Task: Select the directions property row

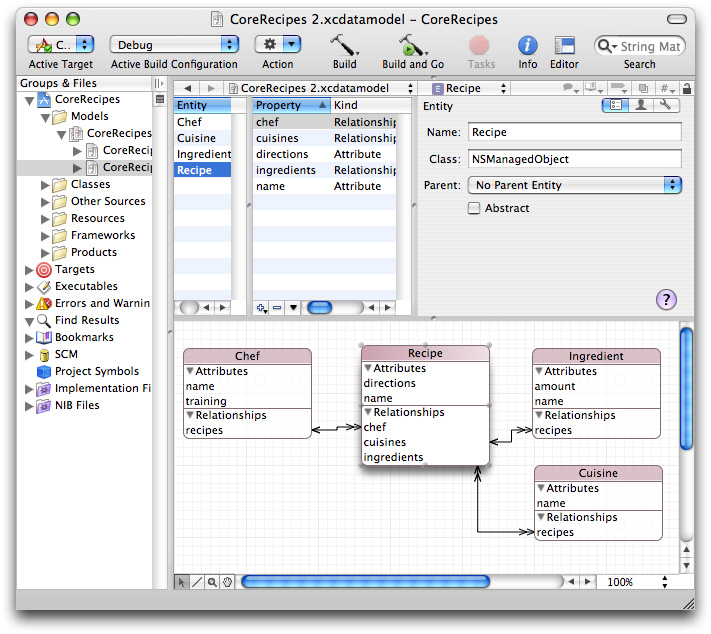Action: point(325,154)
